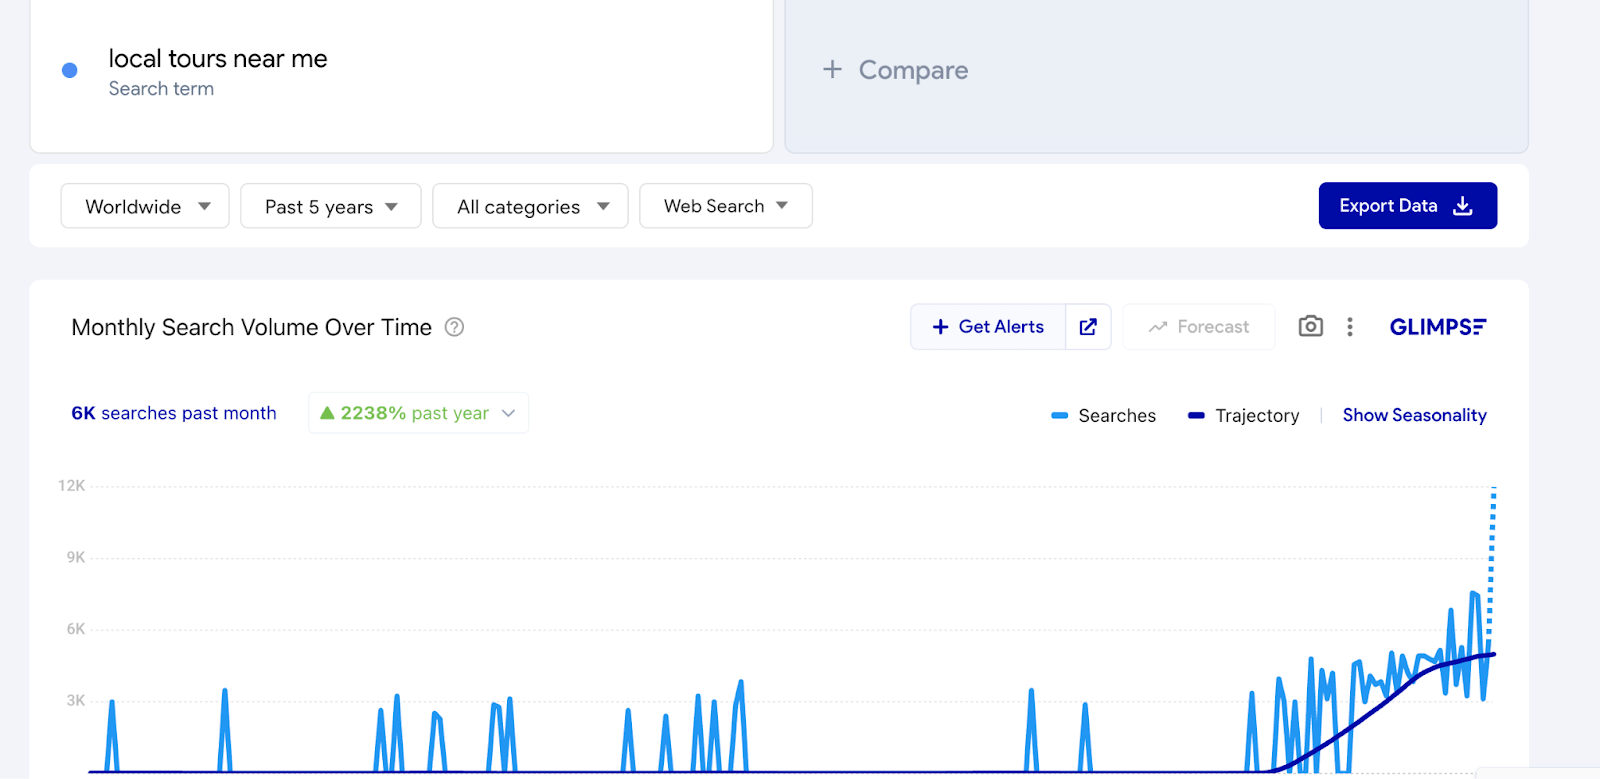
Task: Open the three-dot more options menu
Action: tap(1350, 327)
